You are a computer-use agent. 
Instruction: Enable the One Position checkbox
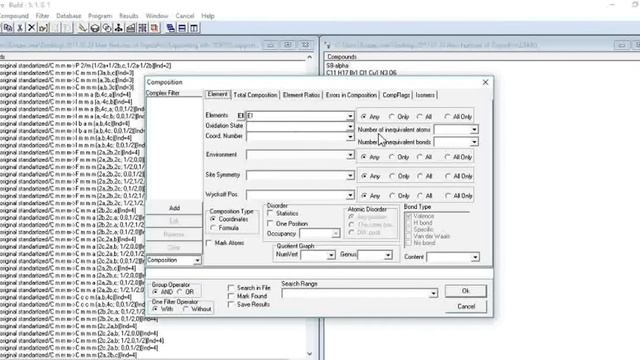(x=270, y=224)
